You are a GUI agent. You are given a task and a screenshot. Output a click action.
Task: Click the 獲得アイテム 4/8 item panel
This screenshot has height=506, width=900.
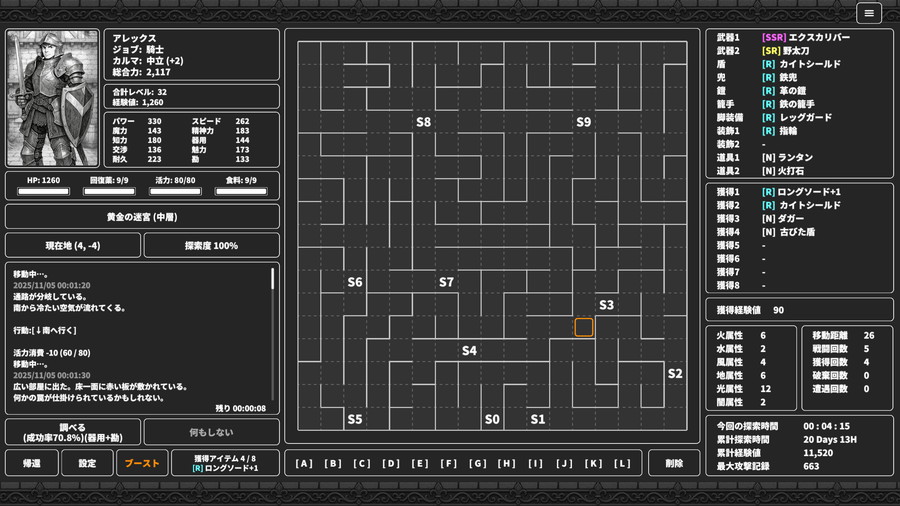pyautogui.click(x=225, y=463)
